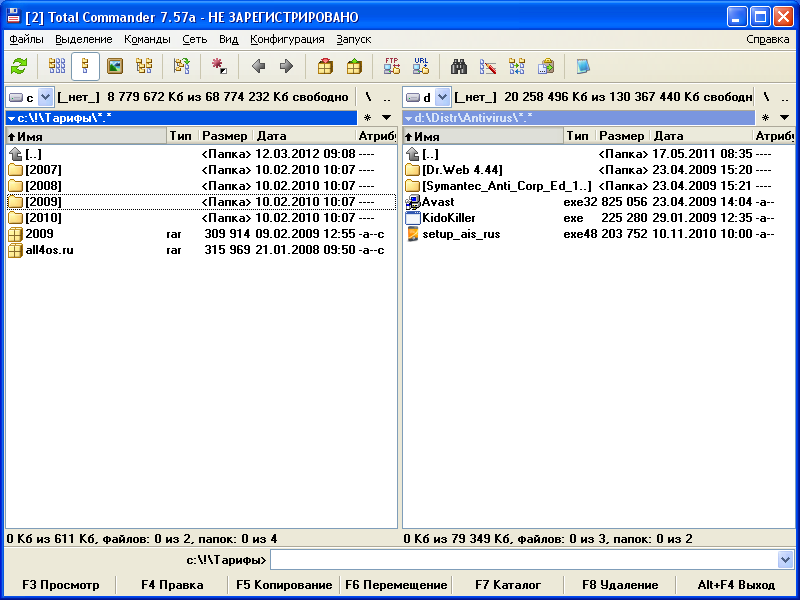Open left panel favorites asterisk button
The image size is (800, 600).
coord(367,118)
